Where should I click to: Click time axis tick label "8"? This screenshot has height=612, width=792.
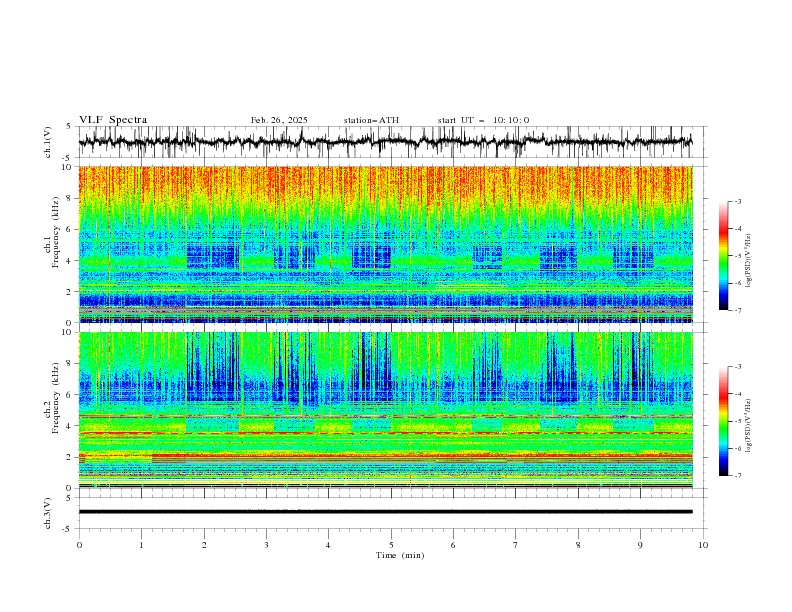click(578, 545)
